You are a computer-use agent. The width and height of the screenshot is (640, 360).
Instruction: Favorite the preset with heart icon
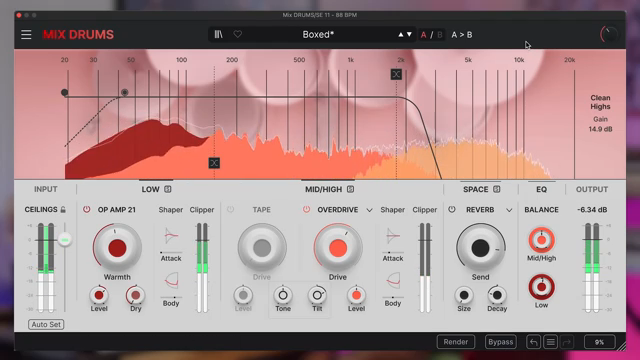coord(238,35)
